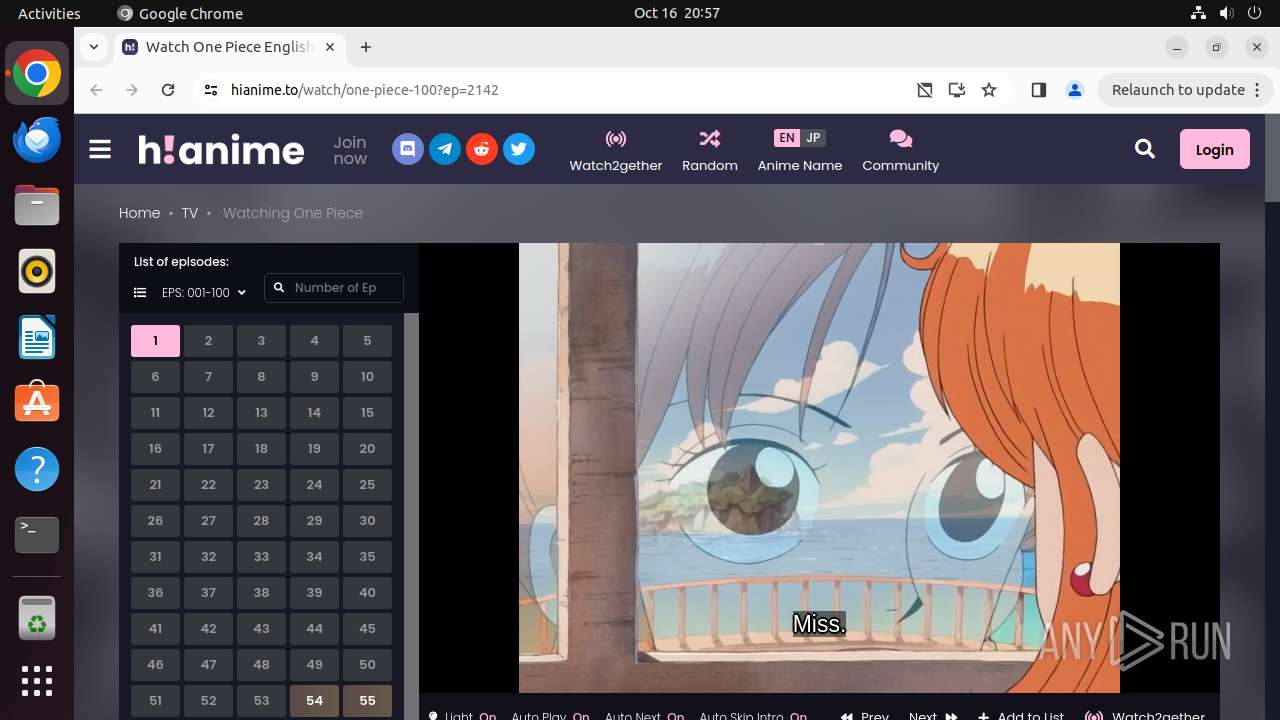The width and height of the screenshot is (1280, 720).
Task: Click the video player frame
Action: [x=819, y=467]
